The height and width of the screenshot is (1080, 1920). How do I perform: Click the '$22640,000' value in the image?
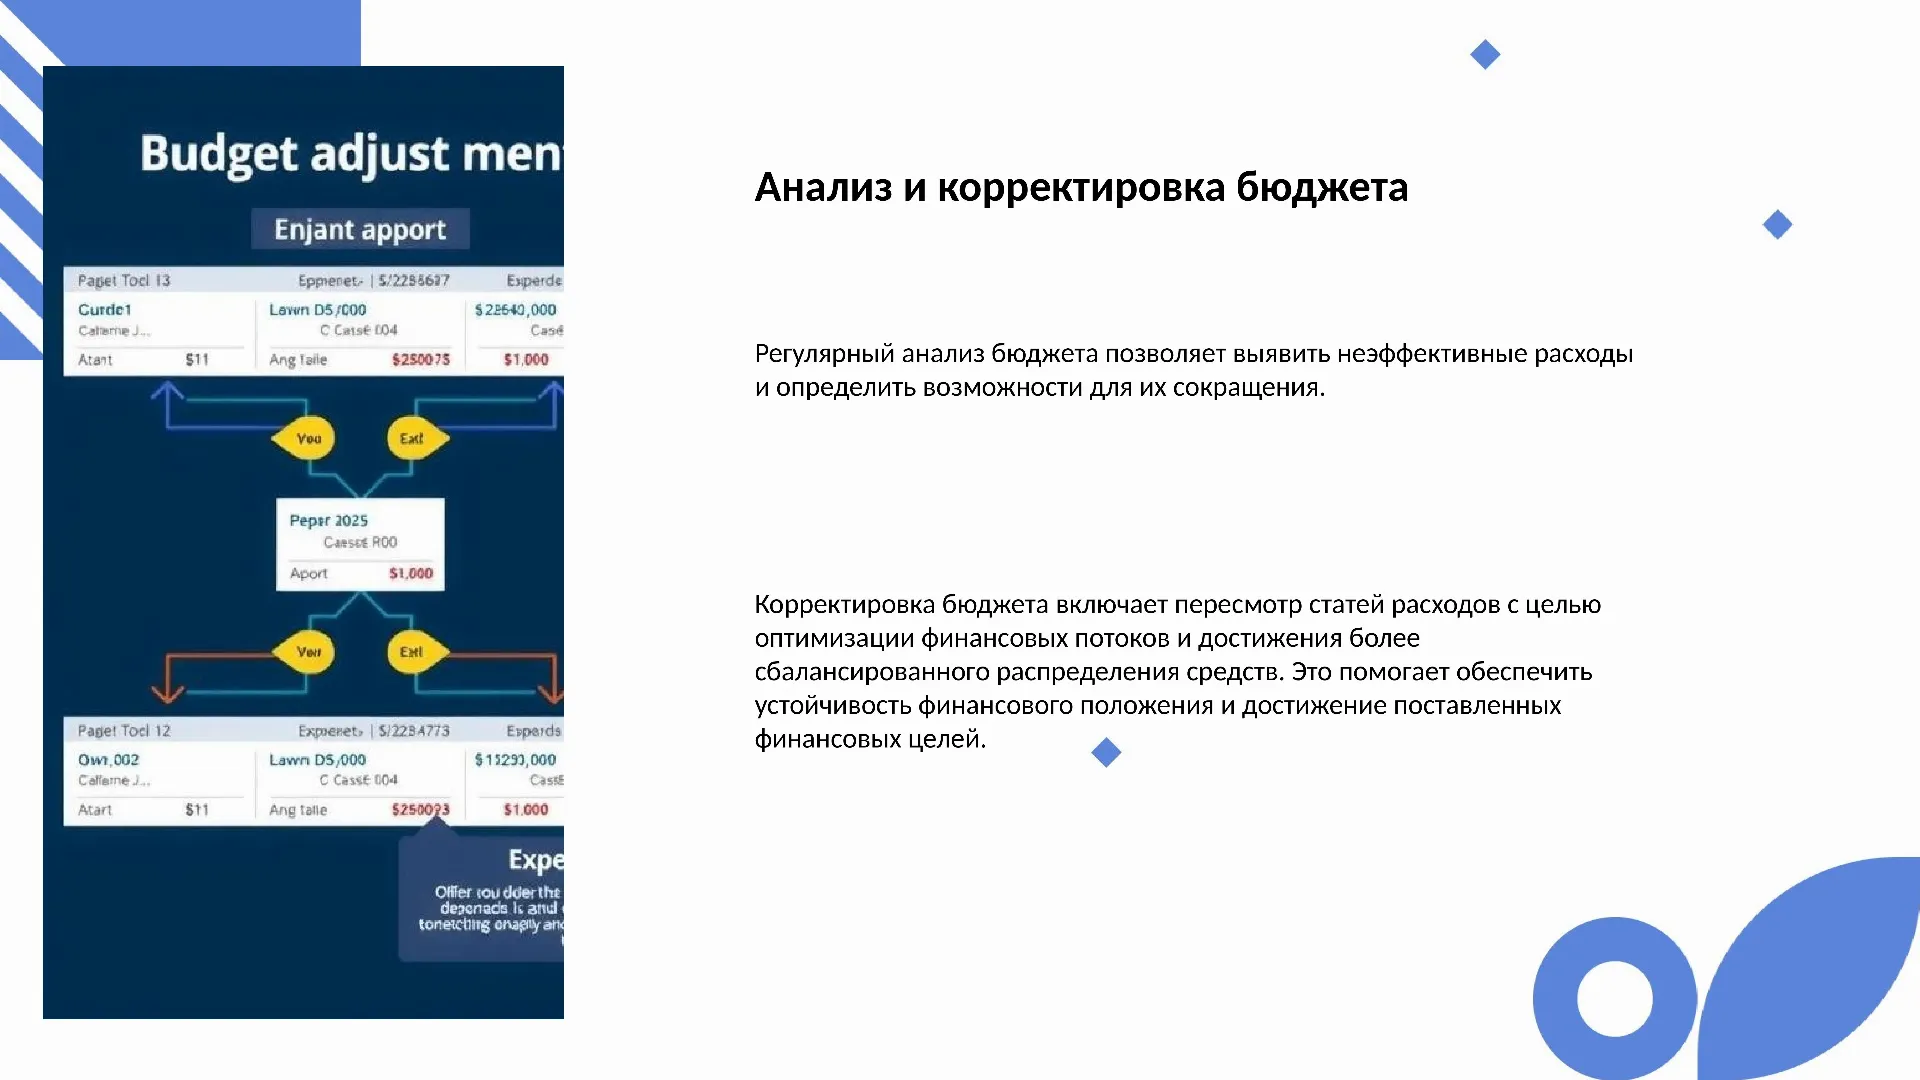click(x=515, y=310)
